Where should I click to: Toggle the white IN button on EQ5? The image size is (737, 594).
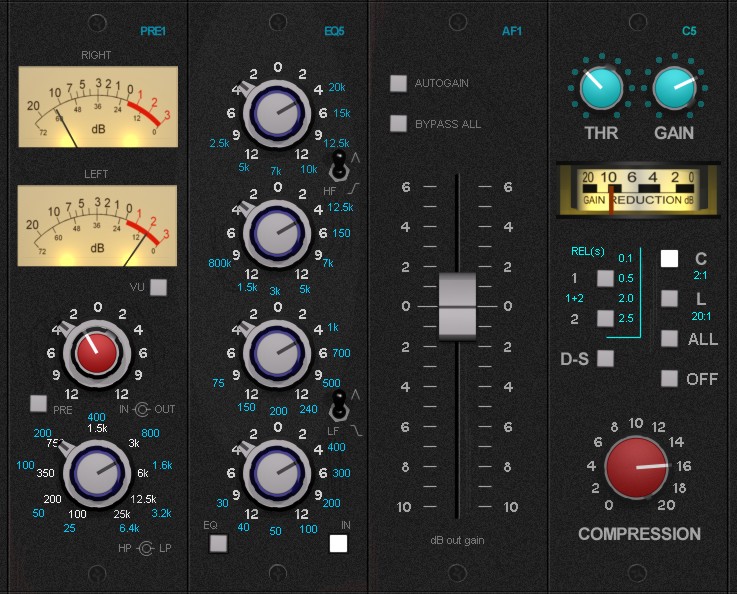coord(338,543)
